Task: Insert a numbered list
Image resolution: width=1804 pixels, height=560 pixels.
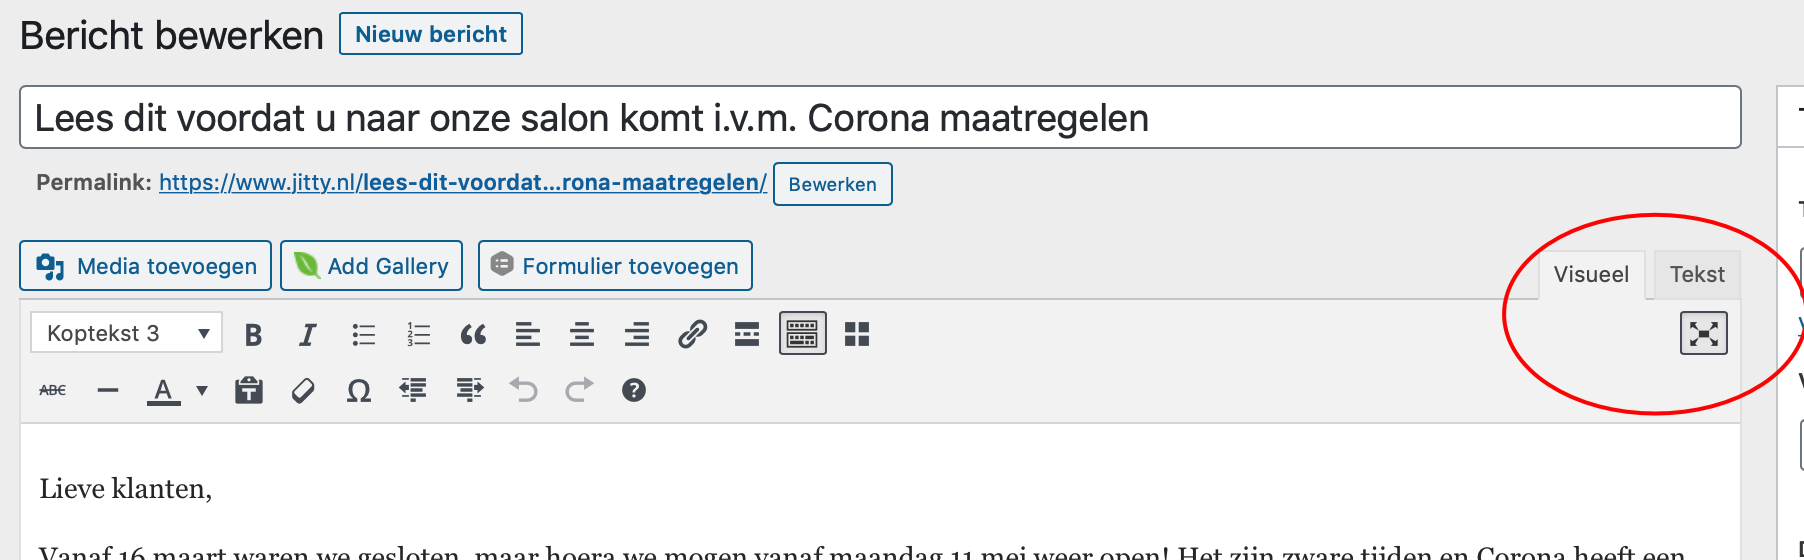Action: click(x=418, y=335)
